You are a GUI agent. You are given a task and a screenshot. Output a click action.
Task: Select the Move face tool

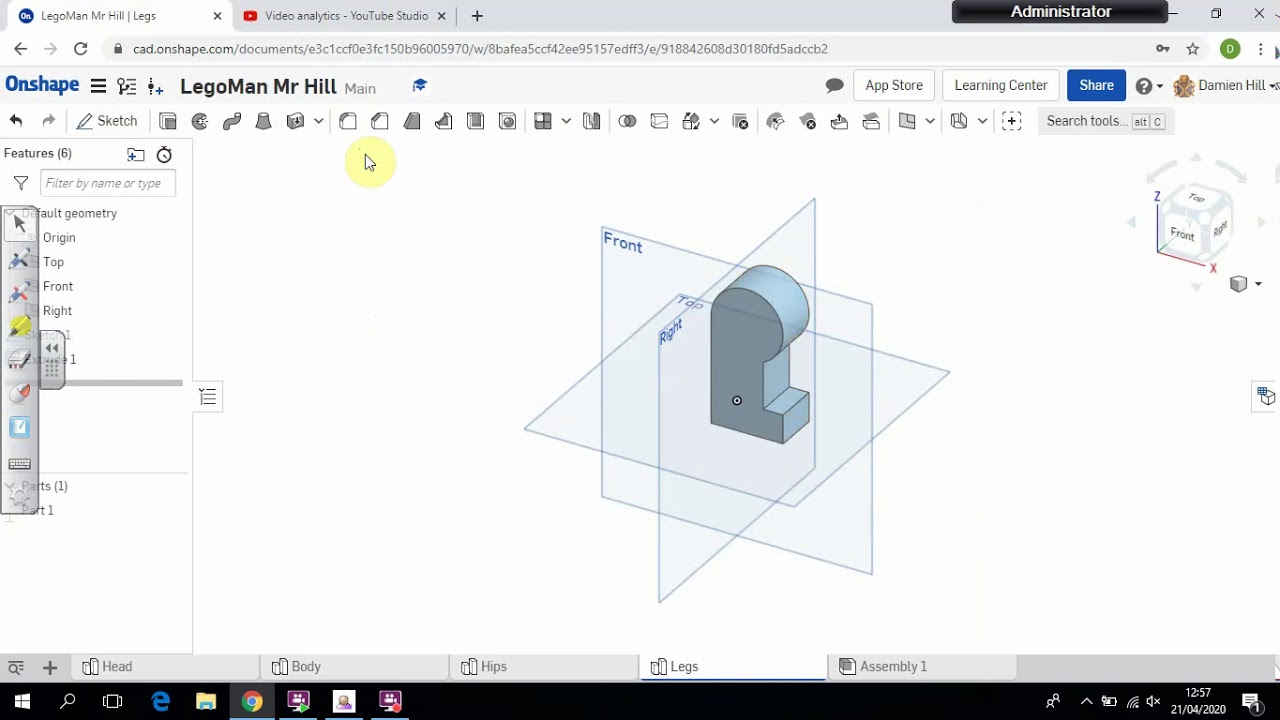coord(839,121)
